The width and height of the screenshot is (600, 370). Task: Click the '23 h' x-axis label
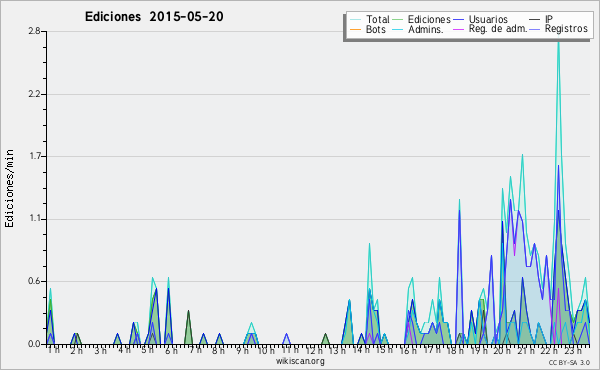coord(573,351)
